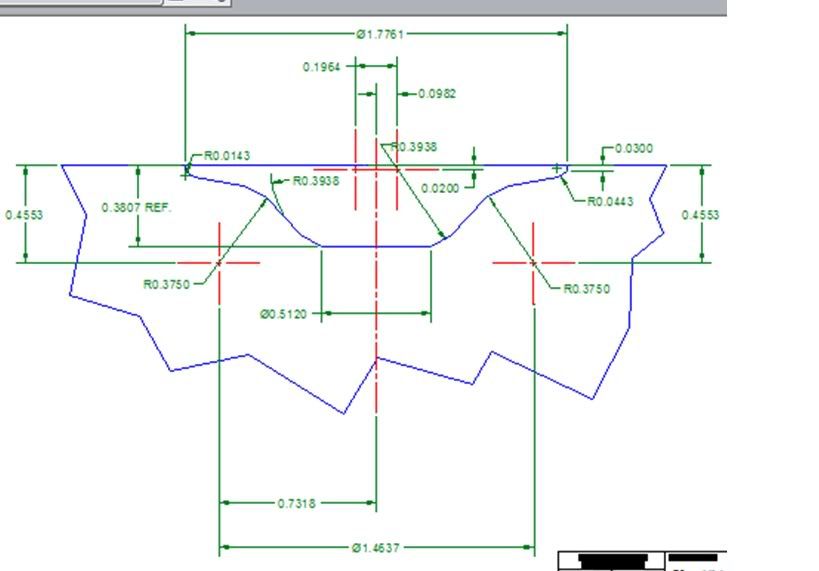Select the flat blue line above Ø0.5120
The height and width of the screenshot is (571, 819).
pyautogui.click(x=376, y=246)
